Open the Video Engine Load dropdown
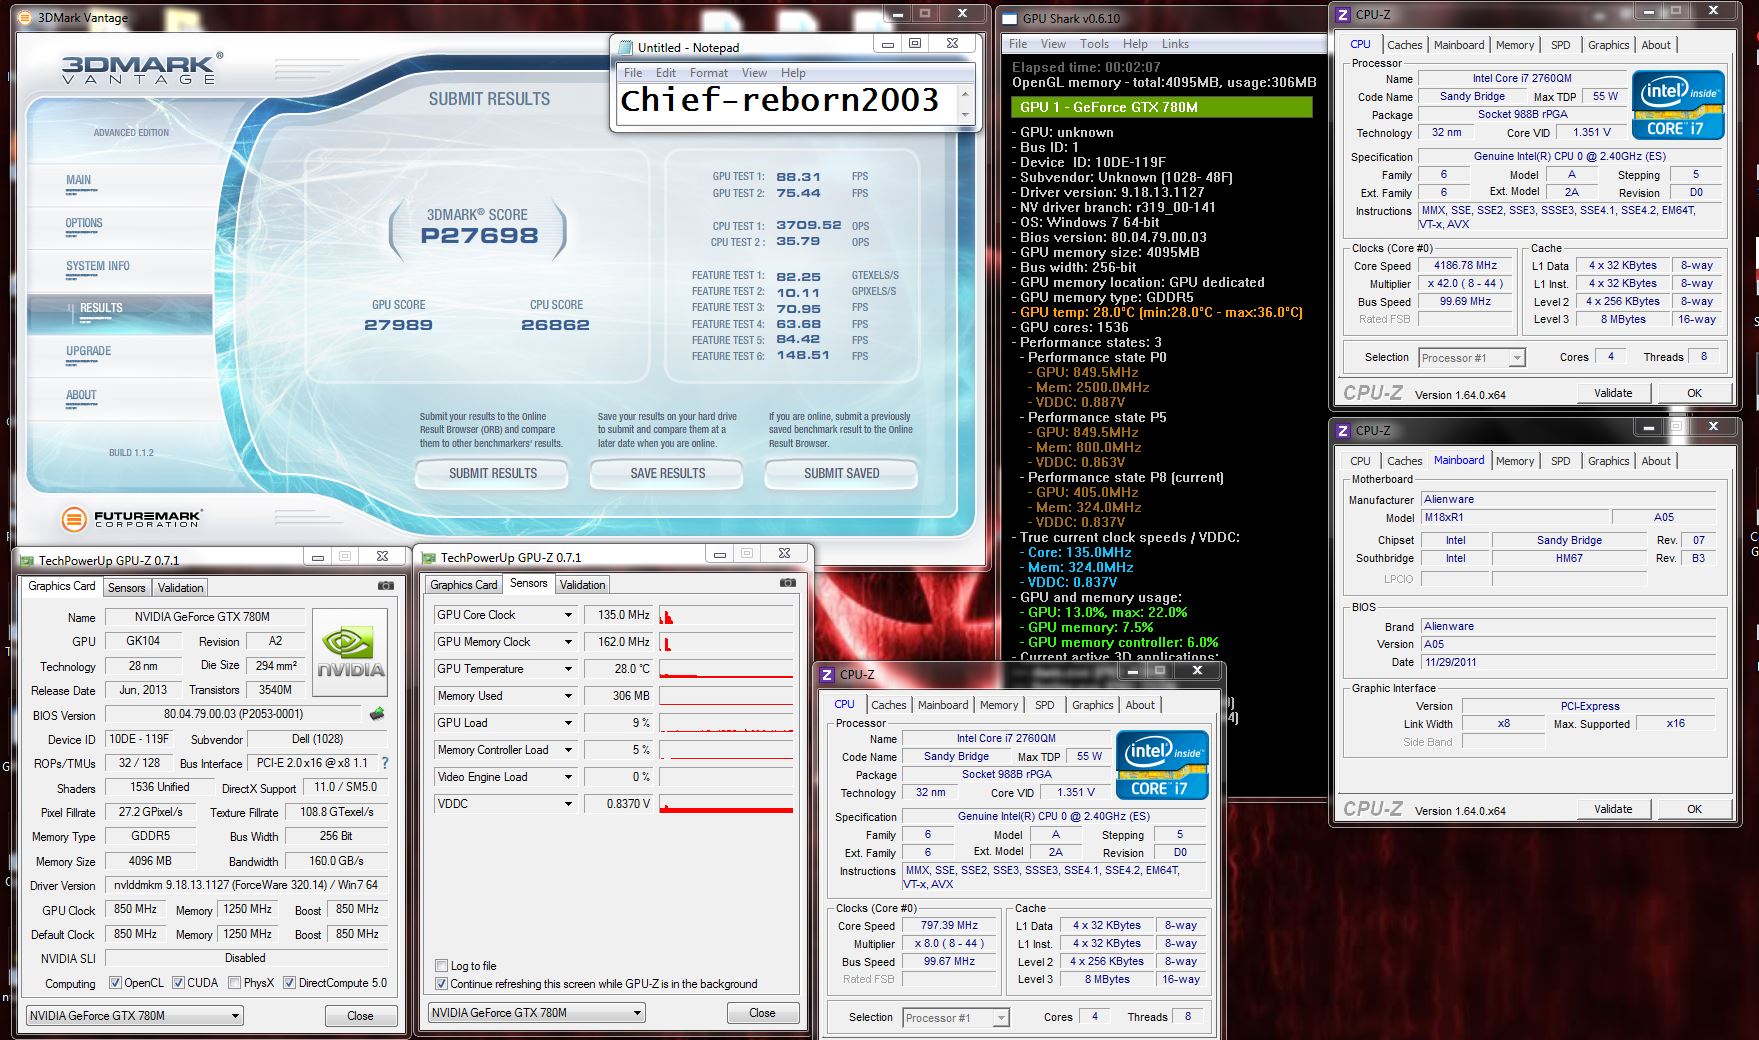This screenshot has height=1040, width=1759. pyautogui.click(x=568, y=777)
